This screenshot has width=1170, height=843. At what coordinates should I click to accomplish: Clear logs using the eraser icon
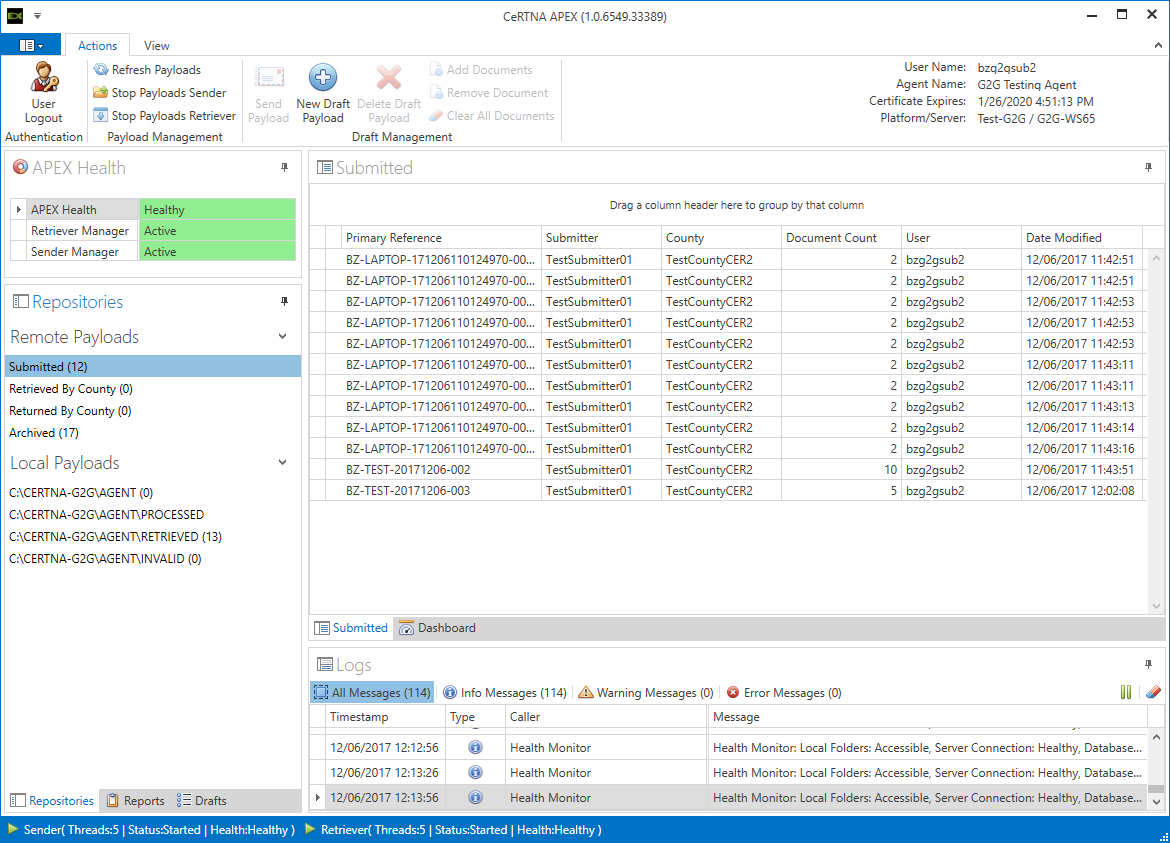[x=1152, y=692]
